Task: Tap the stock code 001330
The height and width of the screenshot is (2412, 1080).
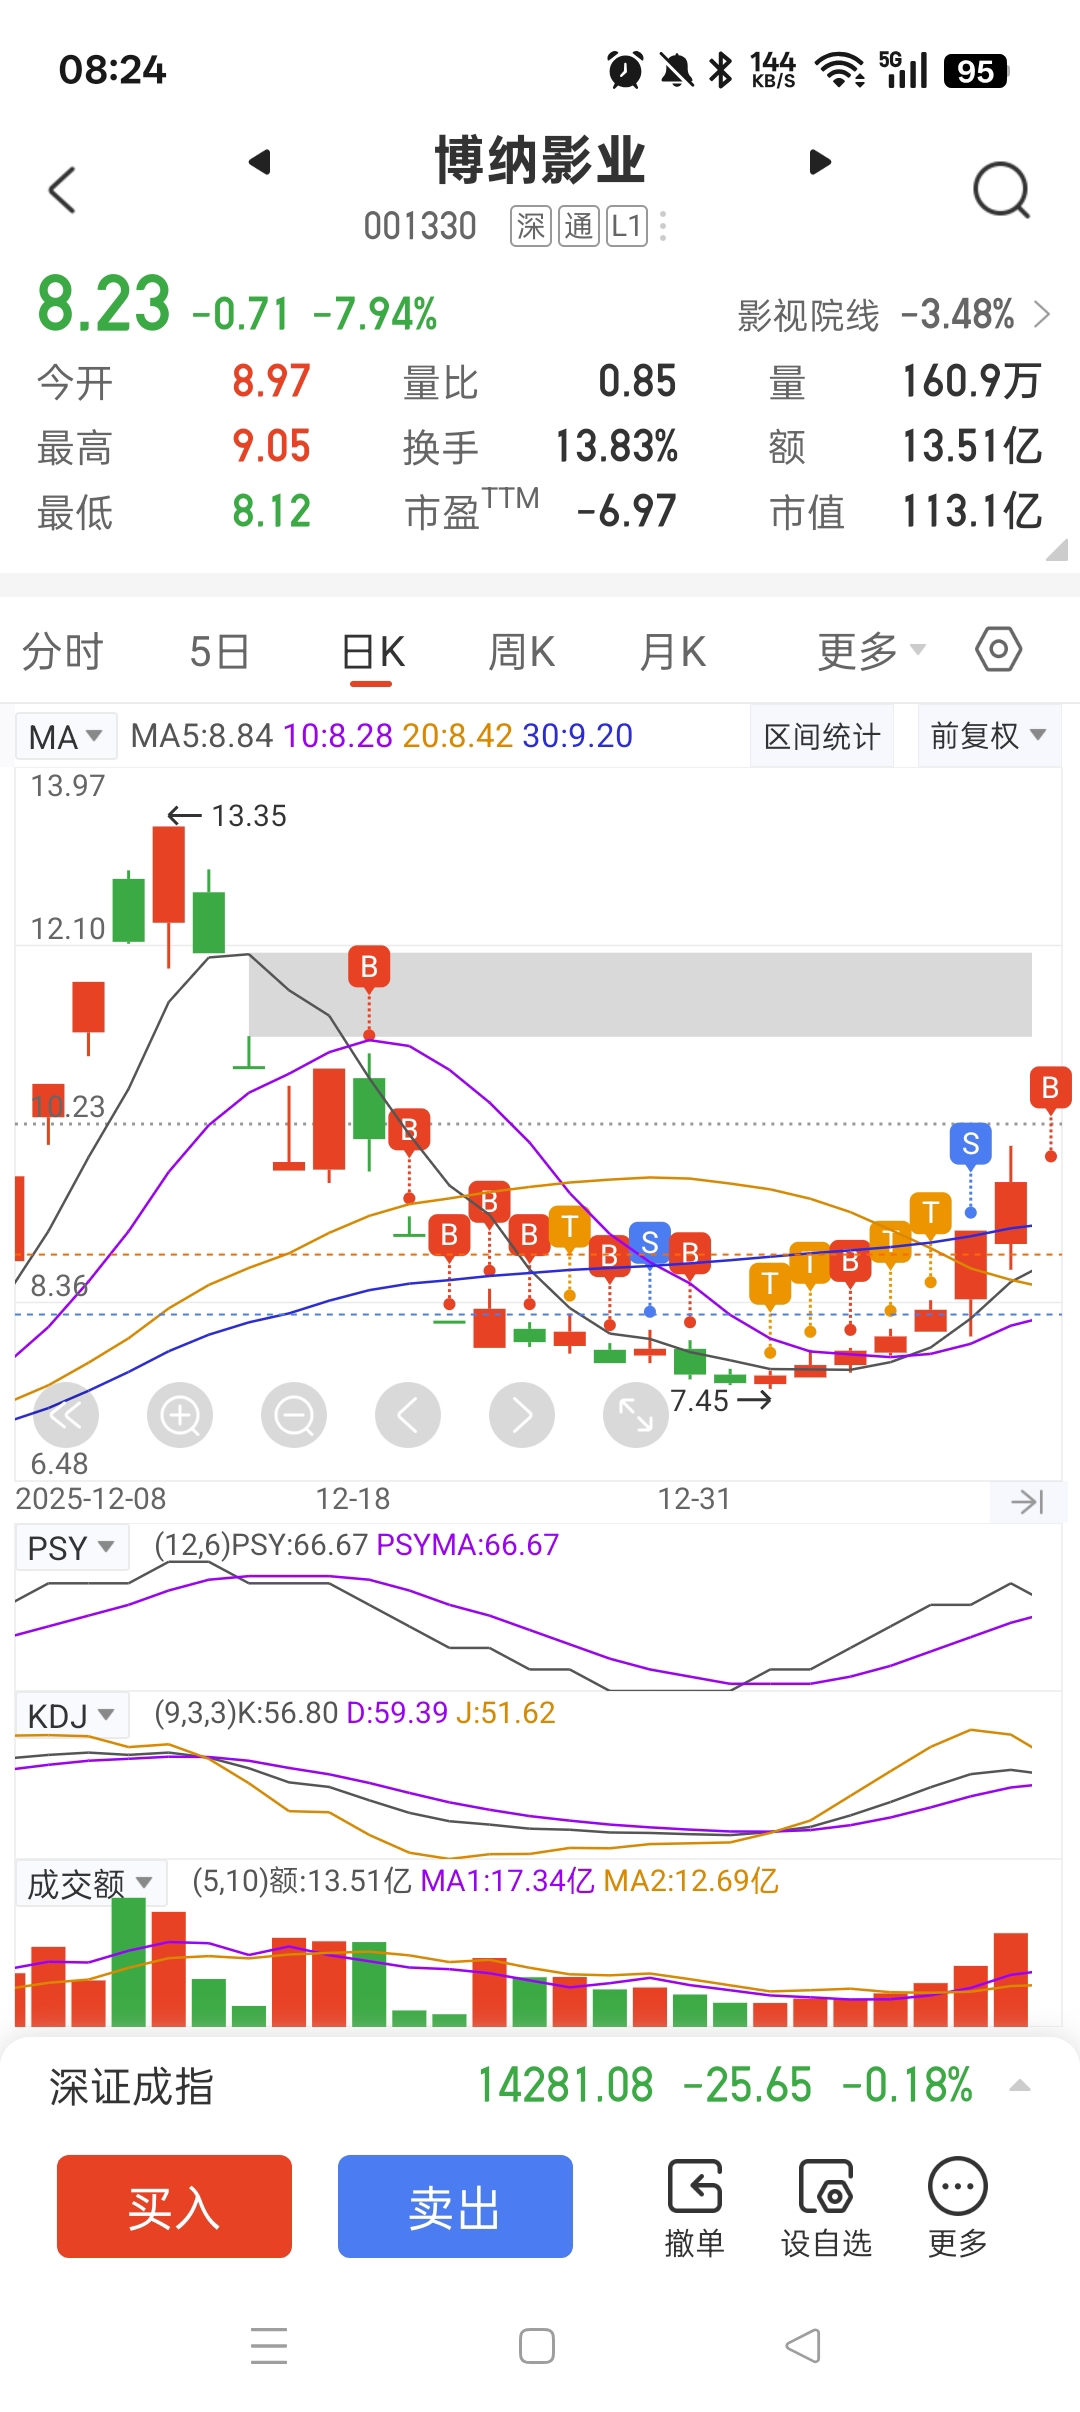Action: [420, 226]
